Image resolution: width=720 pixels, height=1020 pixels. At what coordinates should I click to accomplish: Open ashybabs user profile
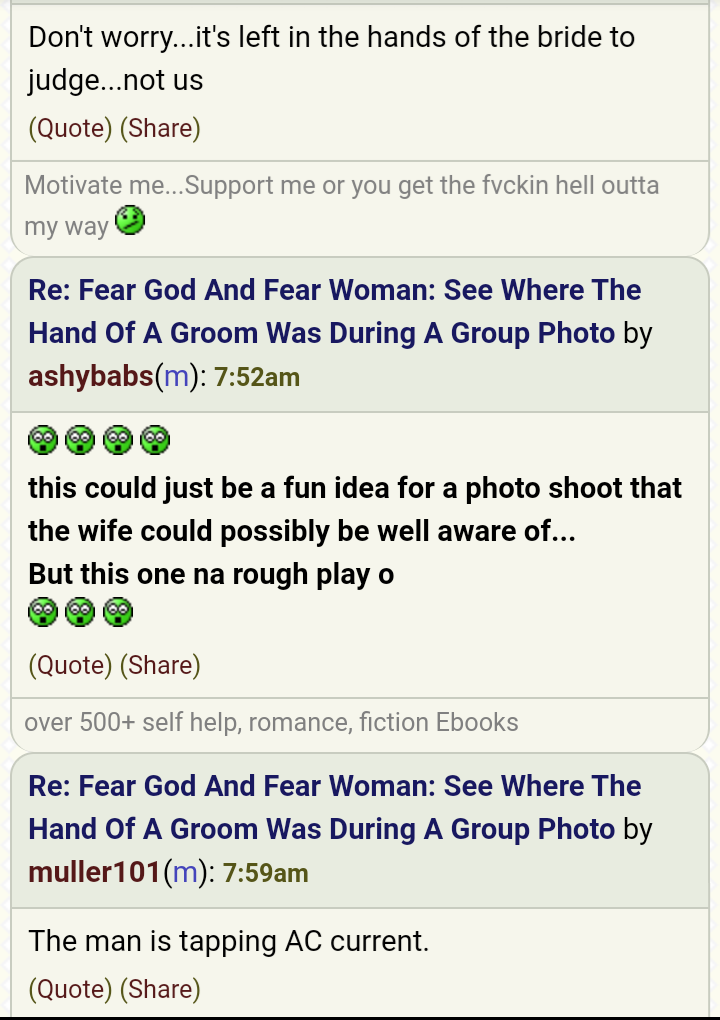(x=91, y=377)
